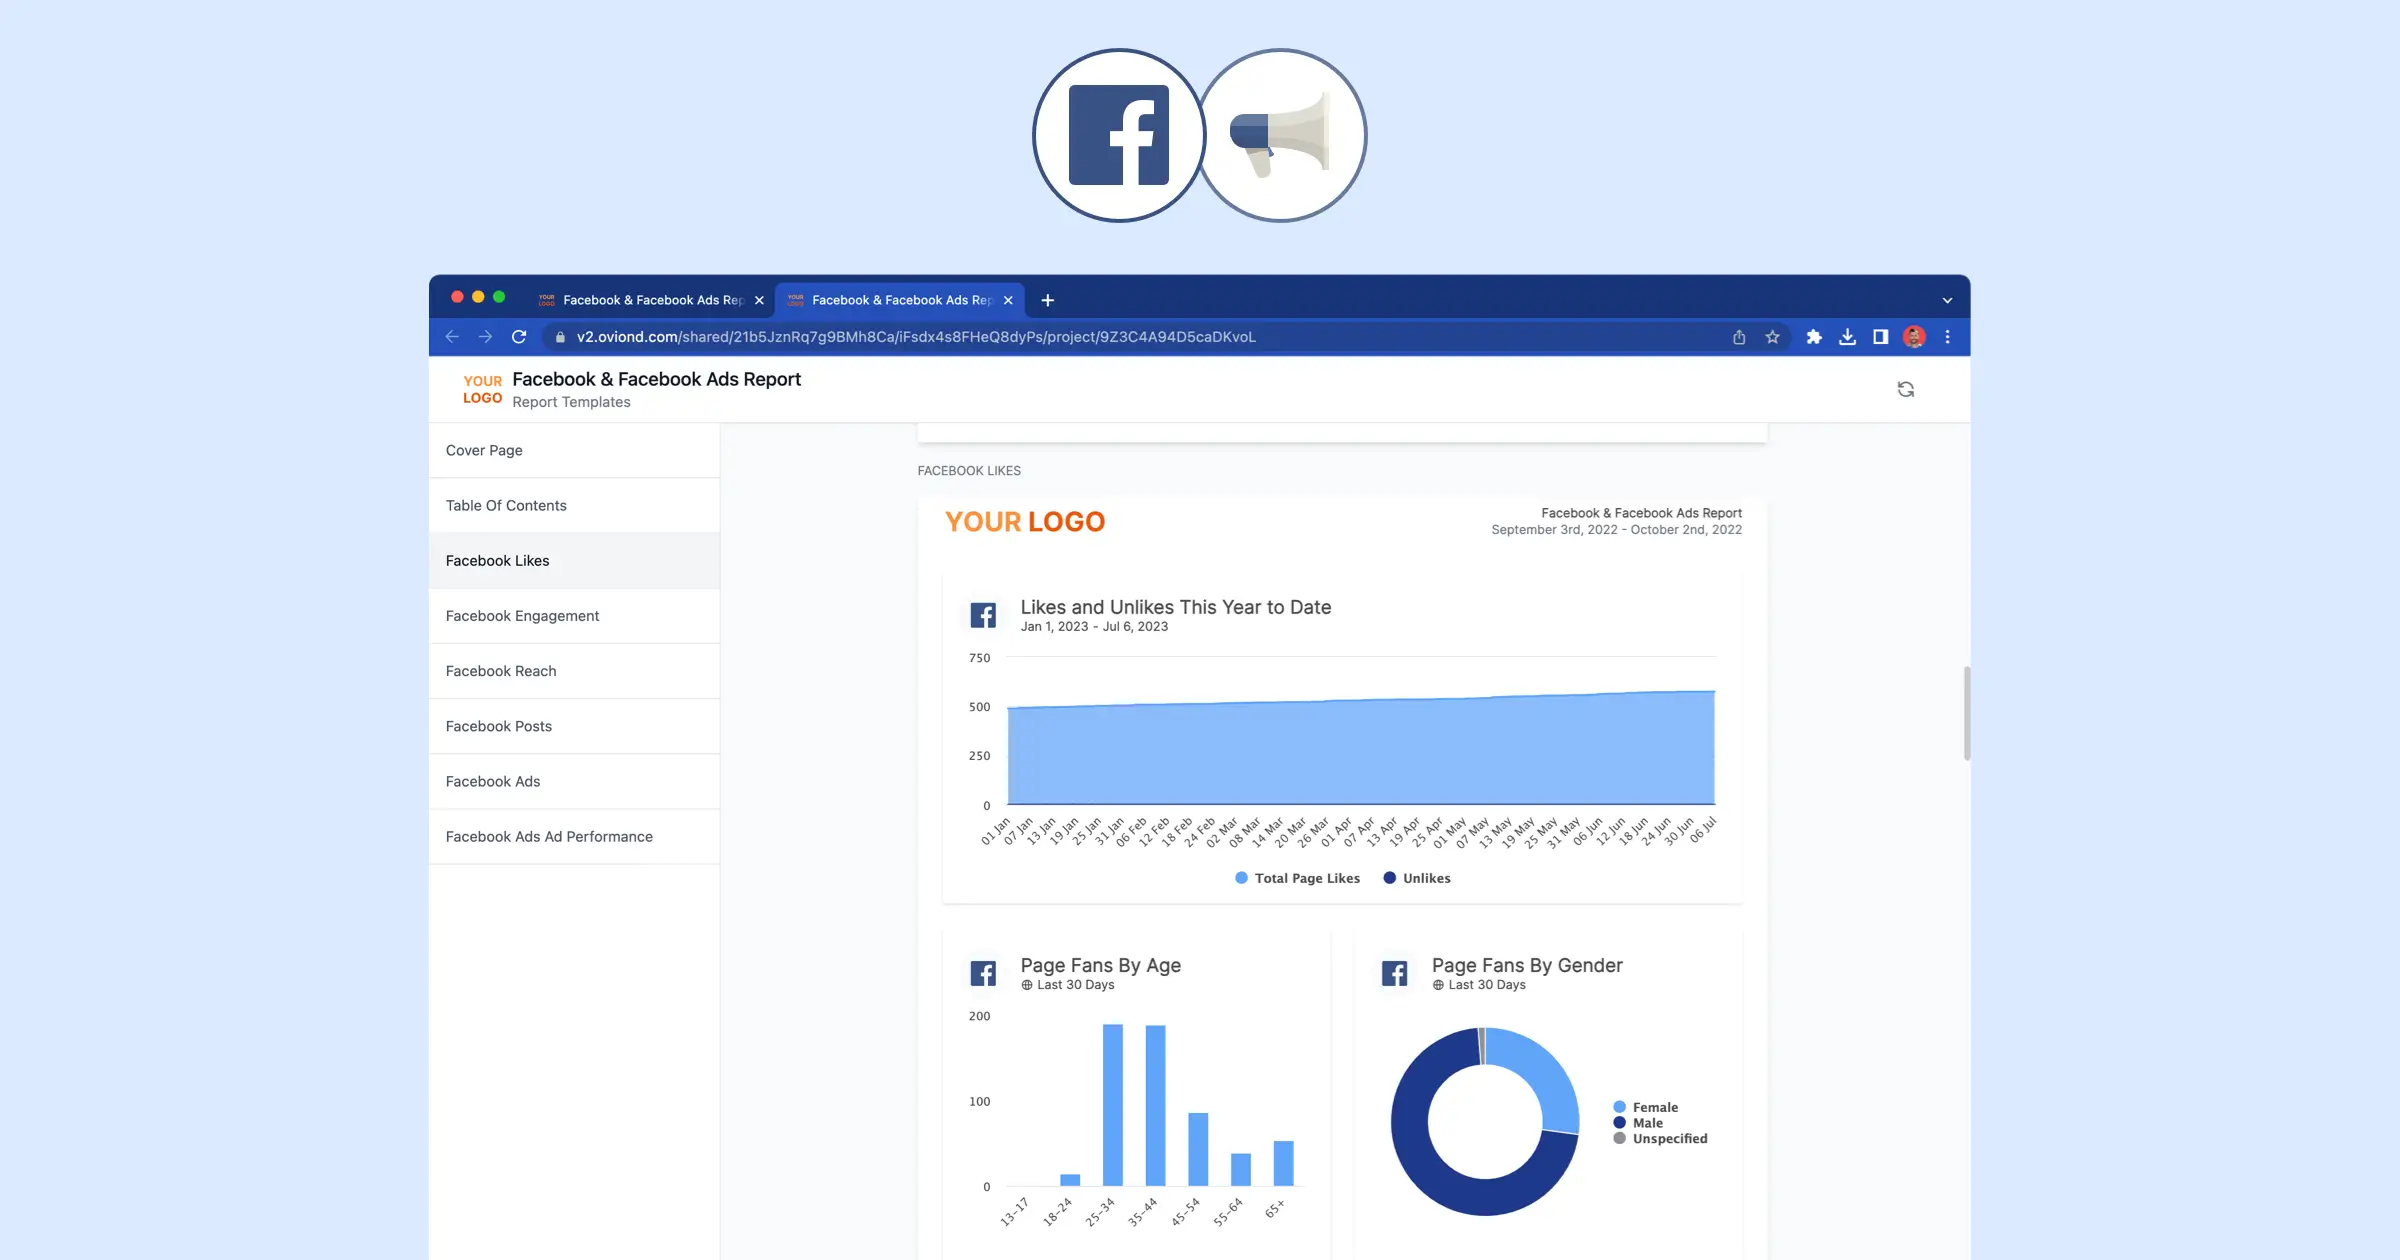Click the site lock icon in the address bar

[x=560, y=337]
